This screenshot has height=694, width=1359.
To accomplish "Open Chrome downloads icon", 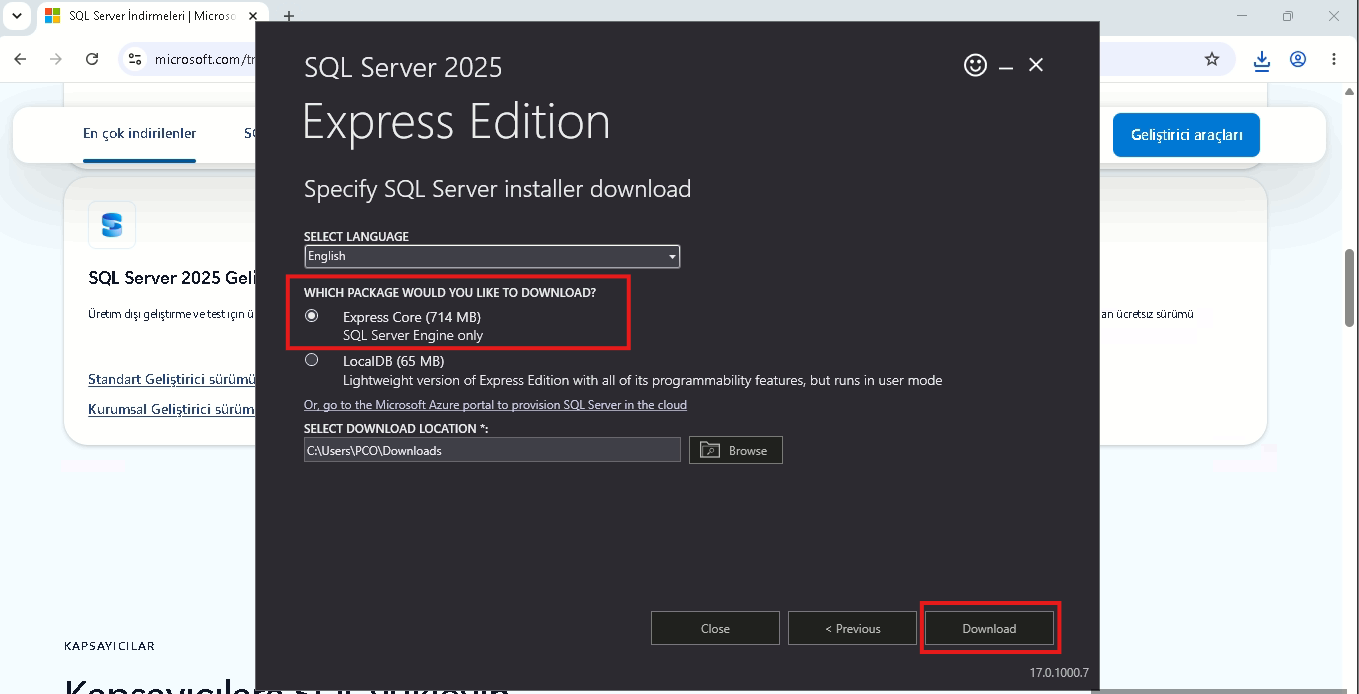I will pyautogui.click(x=1262, y=60).
